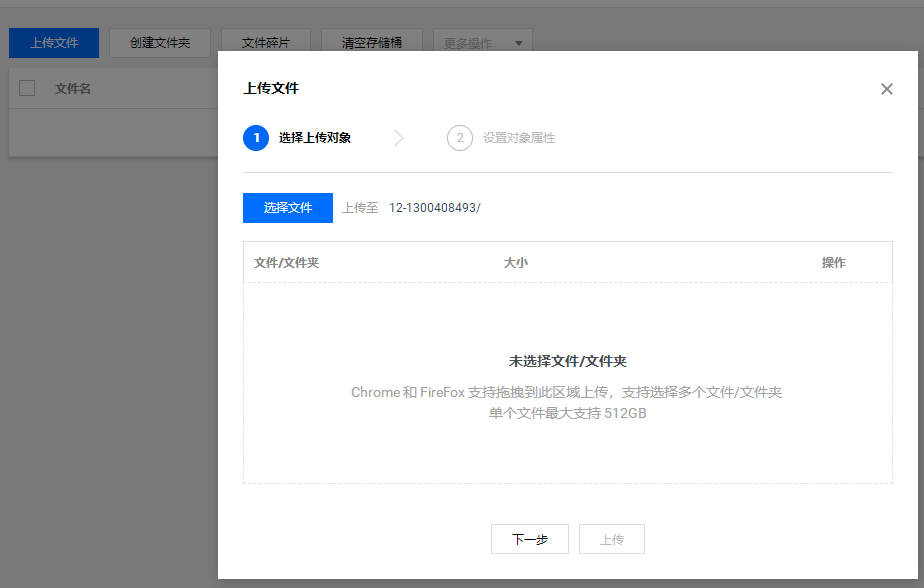
Task: Click the 上传 button
Action: pyautogui.click(x=611, y=539)
